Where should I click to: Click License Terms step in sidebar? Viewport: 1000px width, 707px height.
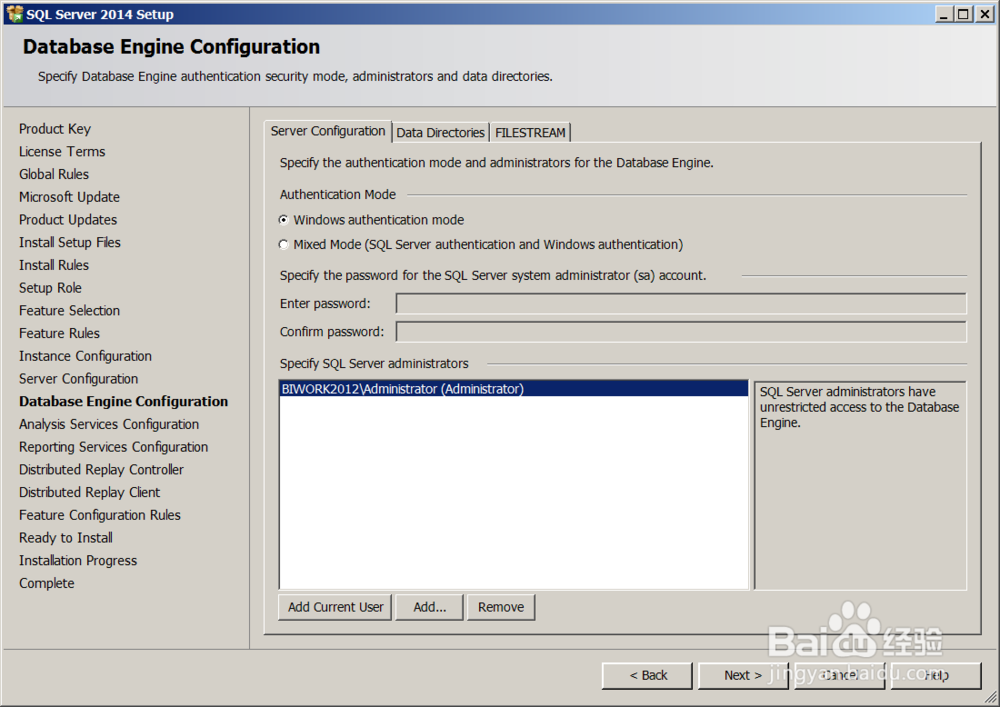62,152
